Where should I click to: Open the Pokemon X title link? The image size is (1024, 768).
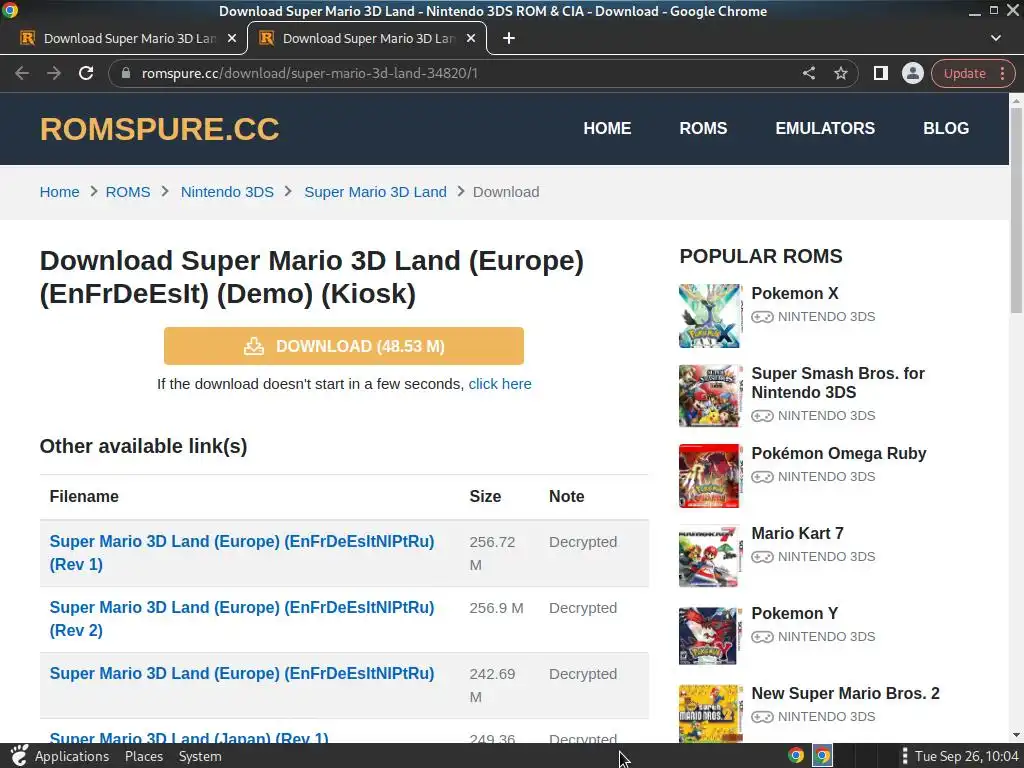click(x=795, y=293)
